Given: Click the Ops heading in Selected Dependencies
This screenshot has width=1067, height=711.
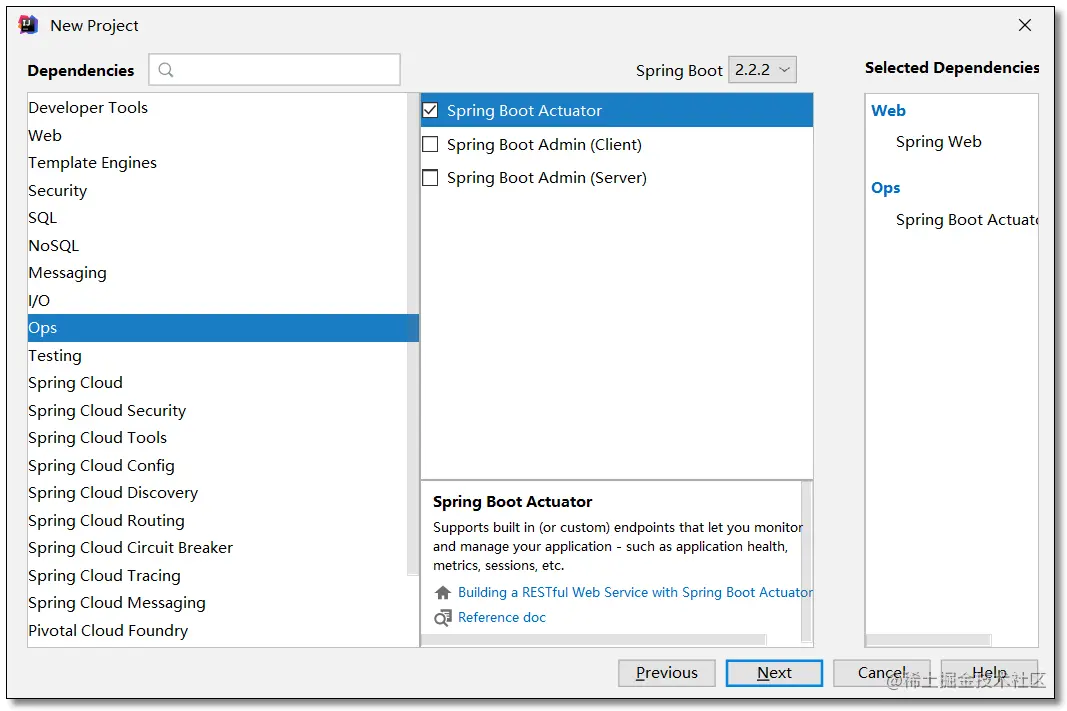Looking at the screenshot, I should (885, 188).
